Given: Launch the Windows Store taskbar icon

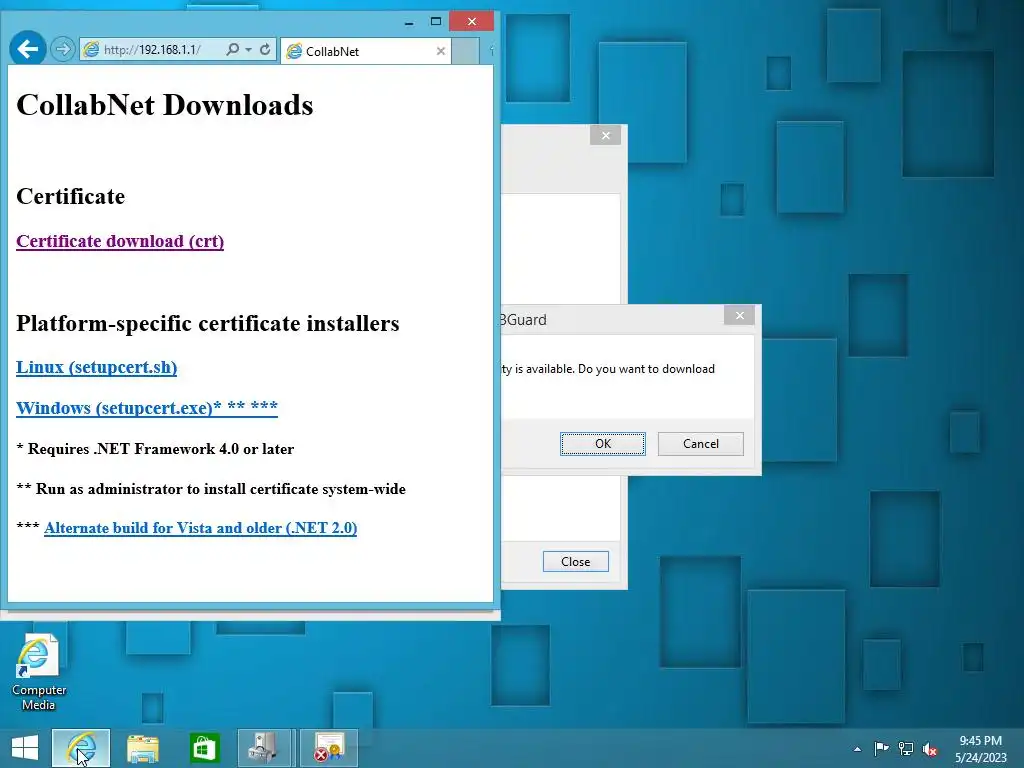Looking at the screenshot, I should point(204,748).
